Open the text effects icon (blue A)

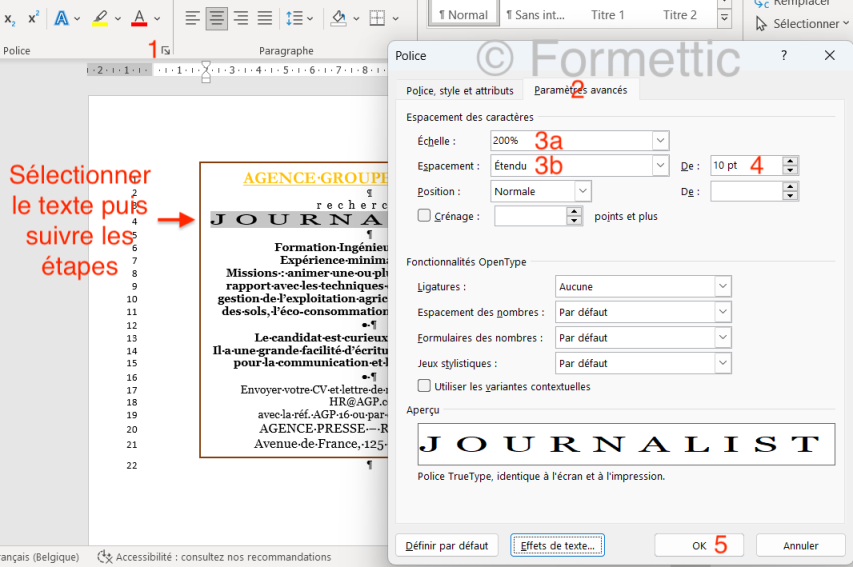[62, 18]
